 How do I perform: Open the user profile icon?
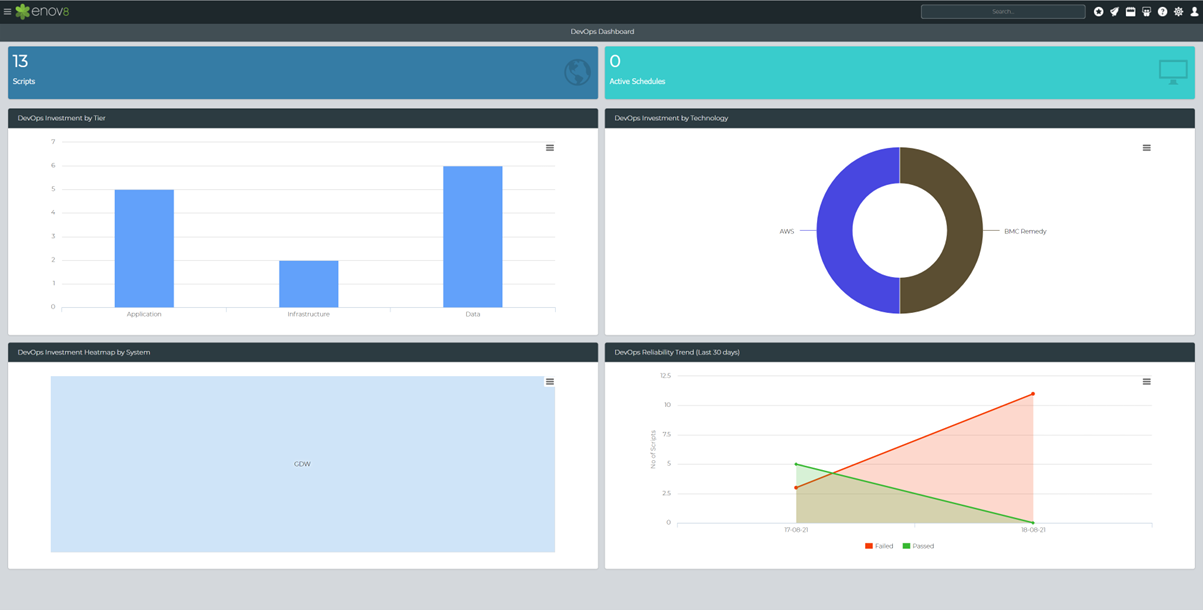tap(1195, 11)
